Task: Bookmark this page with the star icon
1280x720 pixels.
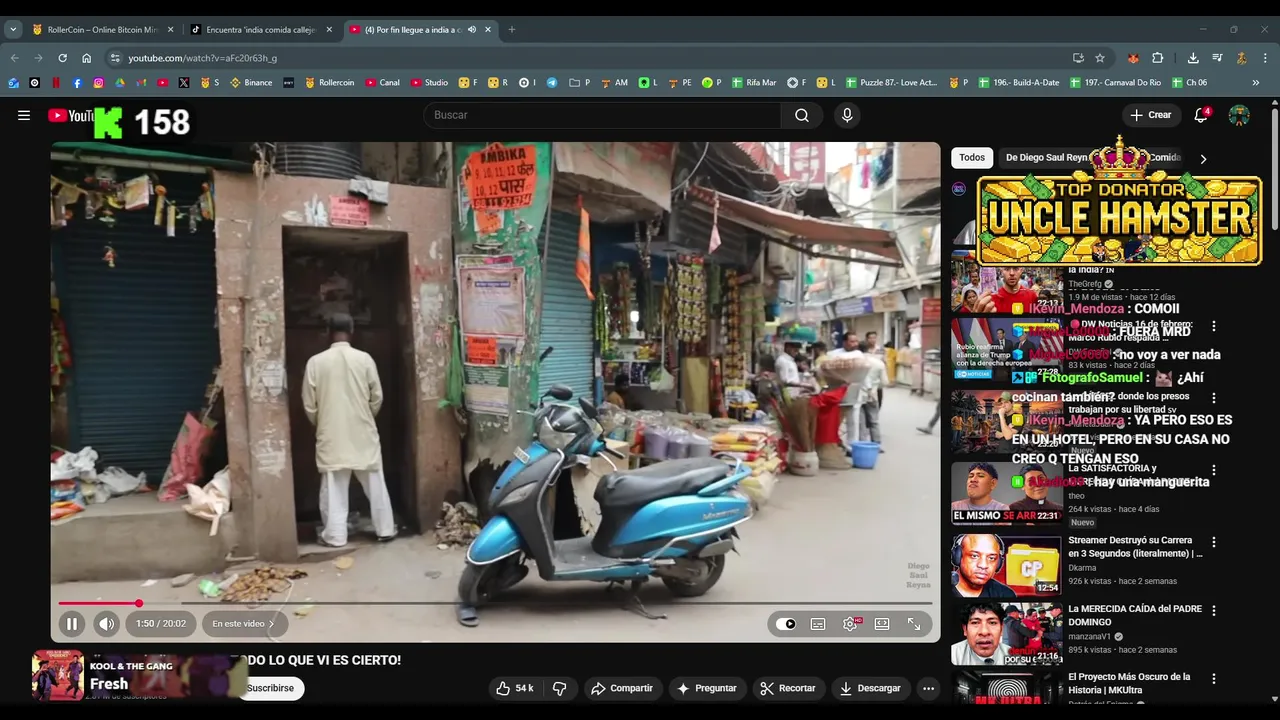Action: click(x=1100, y=58)
